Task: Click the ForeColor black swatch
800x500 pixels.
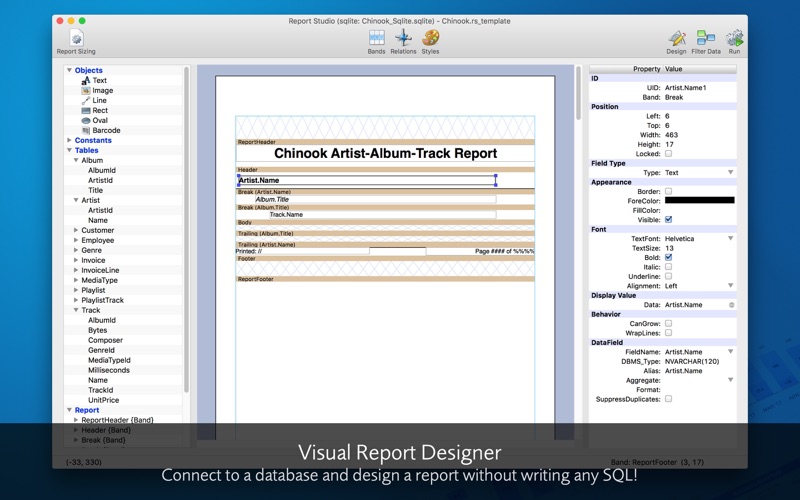Action: (x=699, y=201)
